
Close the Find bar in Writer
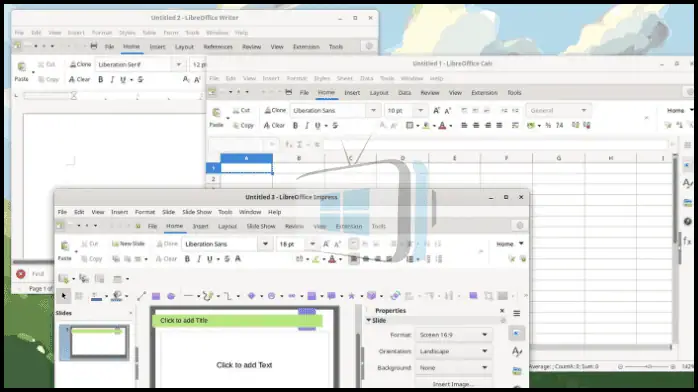[x=20, y=274]
